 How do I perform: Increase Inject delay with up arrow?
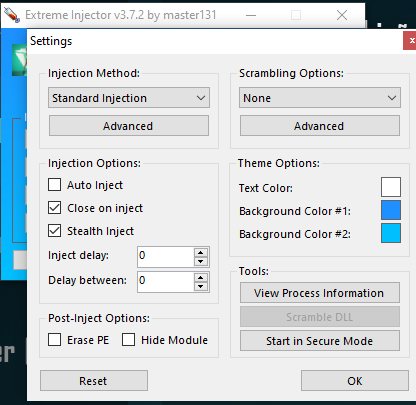pyautogui.click(x=201, y=252)
